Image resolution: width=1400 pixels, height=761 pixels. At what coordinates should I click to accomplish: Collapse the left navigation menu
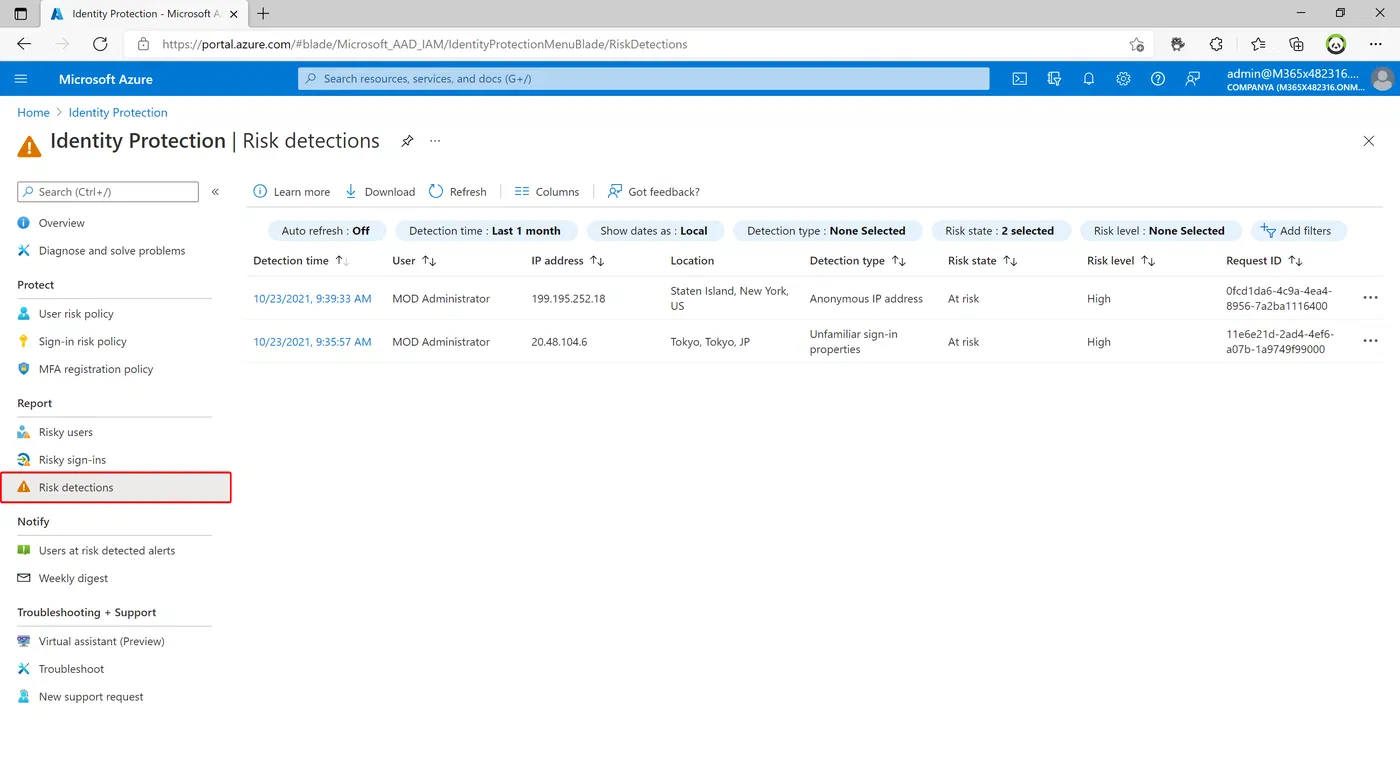click(x=215, y=192)
